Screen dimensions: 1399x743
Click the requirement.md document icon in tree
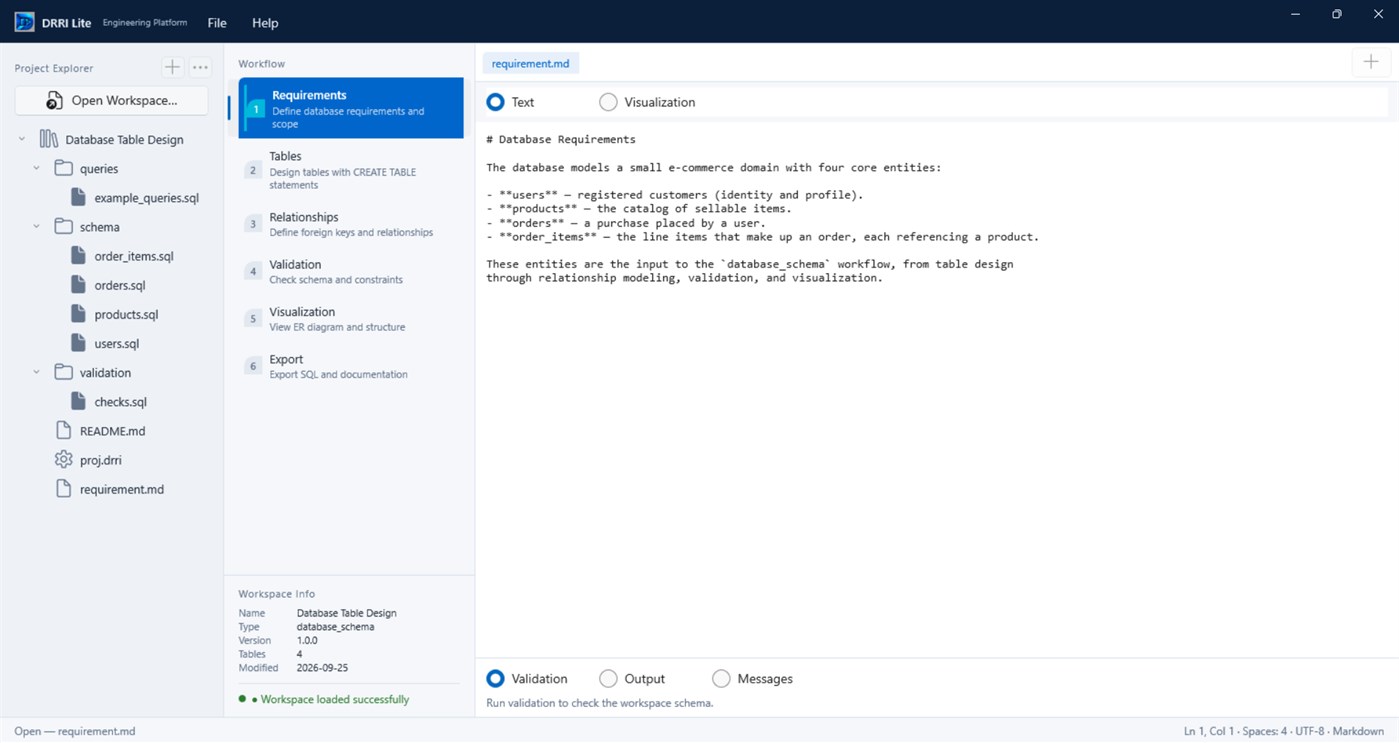click(x=63, y=488)
